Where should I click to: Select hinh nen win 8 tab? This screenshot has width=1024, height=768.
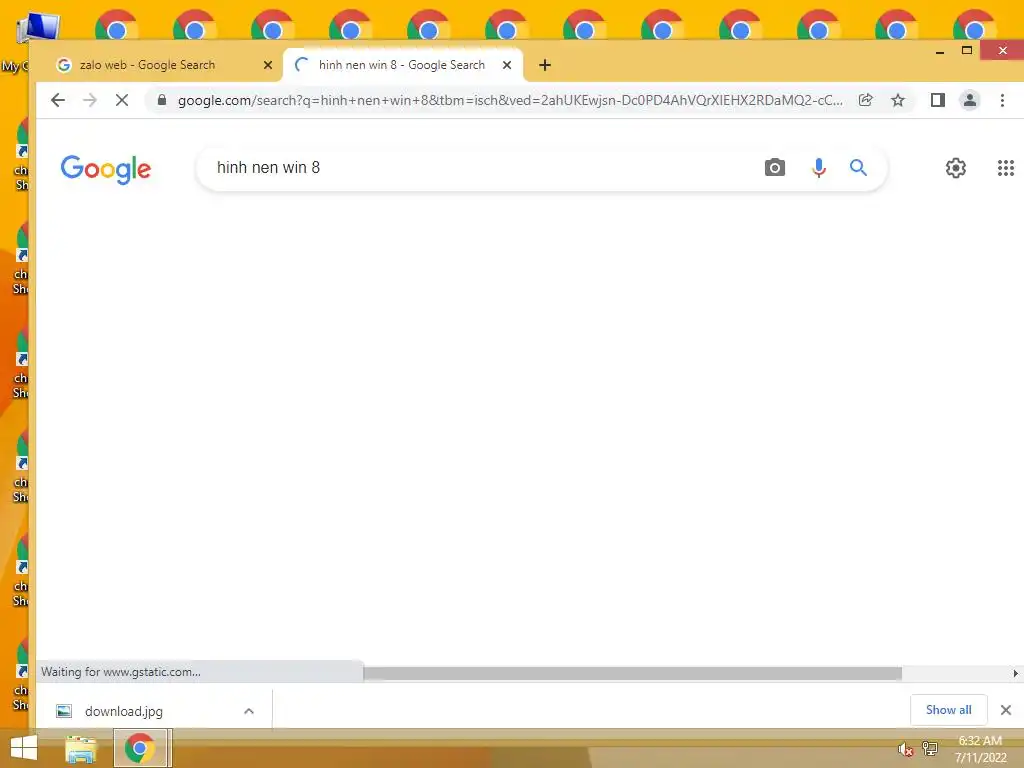click(402, 65)
